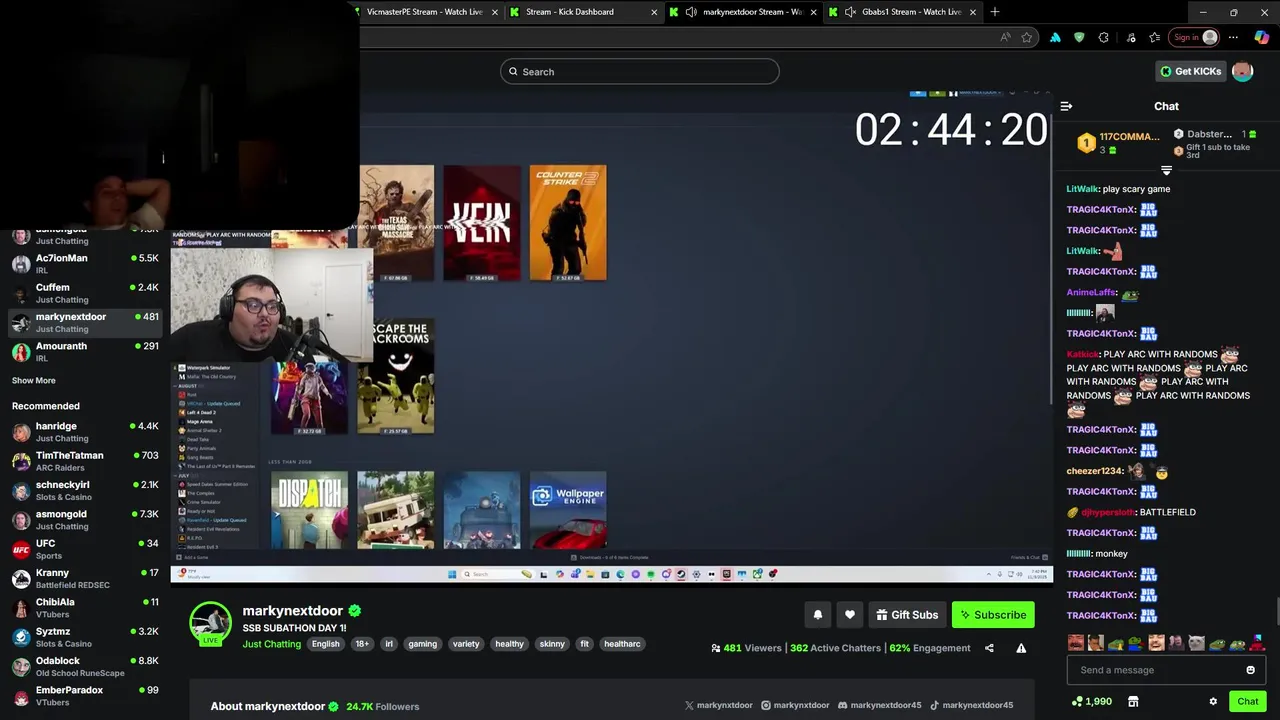Screen dimensions: 1280x720
Task: Open the markynextdoor45 TikTok link
Action: pyautogui.click(x=971, y=705)
